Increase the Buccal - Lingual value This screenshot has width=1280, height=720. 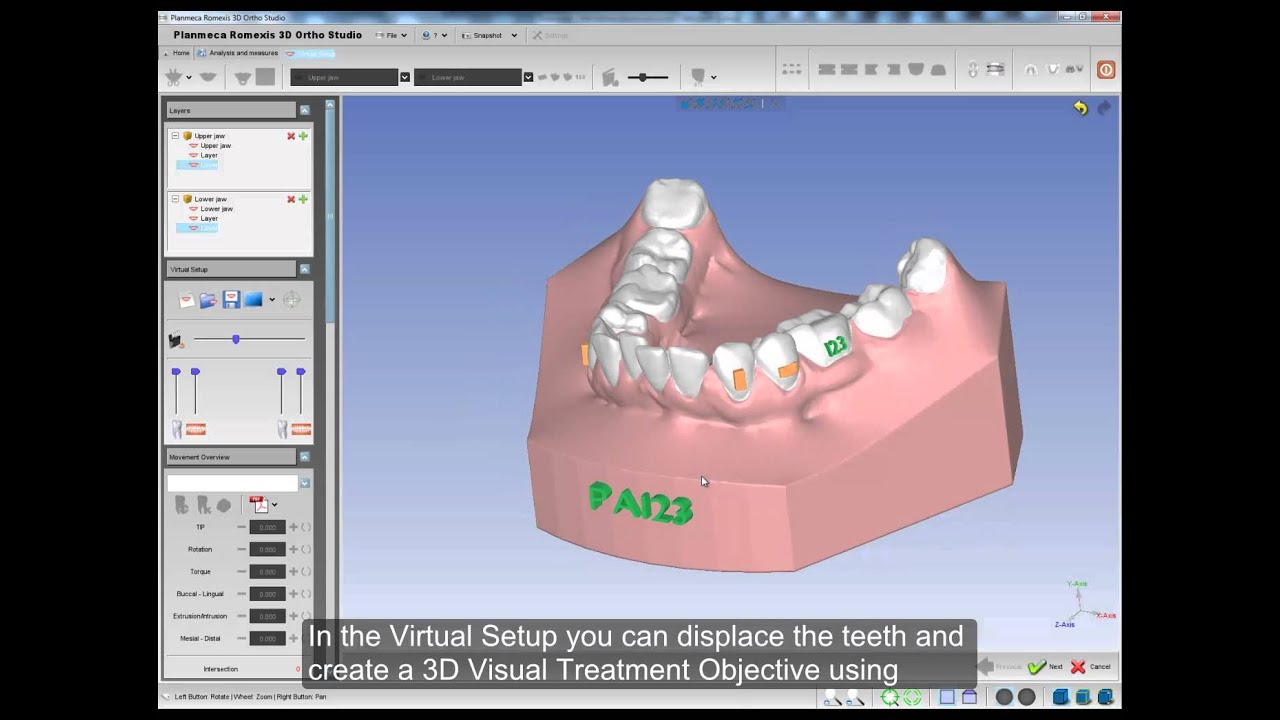(294, 594)
